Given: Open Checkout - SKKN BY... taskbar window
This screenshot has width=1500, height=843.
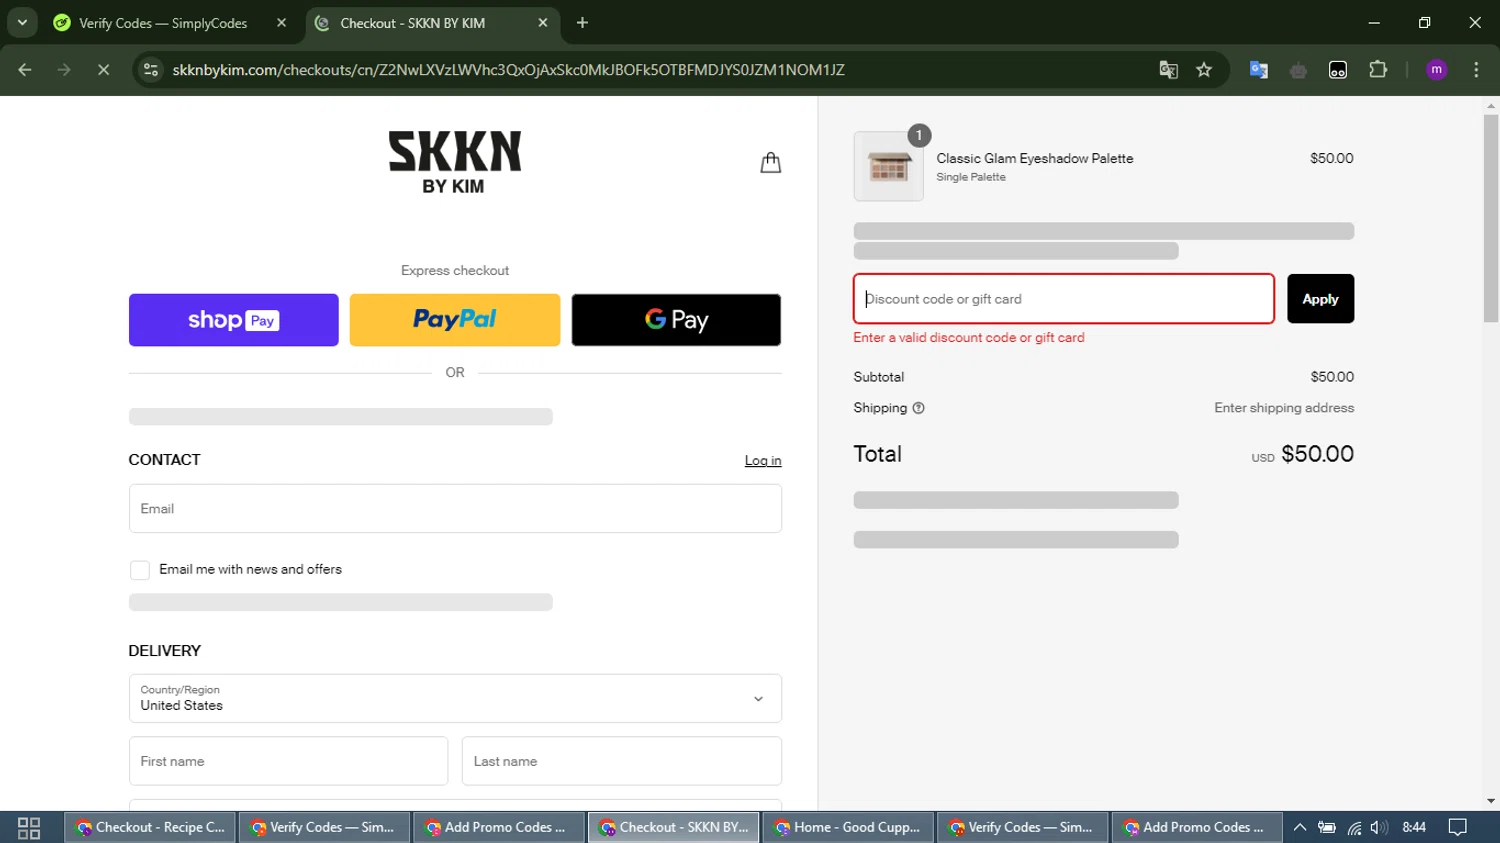Looking at the screenshot, I should click(x=673, y=827).
